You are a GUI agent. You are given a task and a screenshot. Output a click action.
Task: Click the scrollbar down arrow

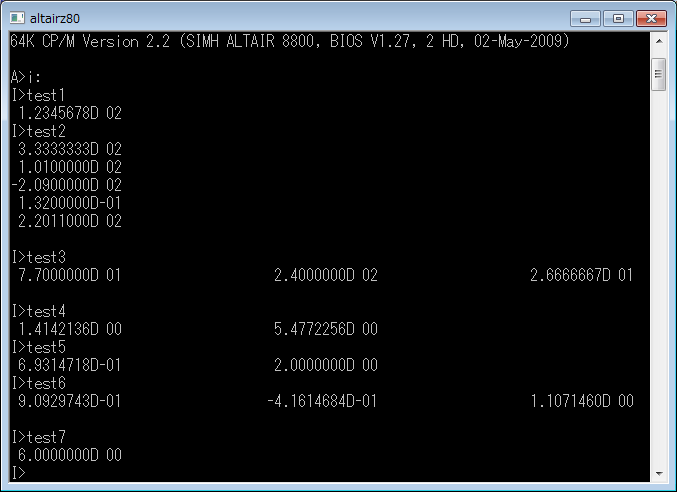pyautogui.click(x=659, y=473)
